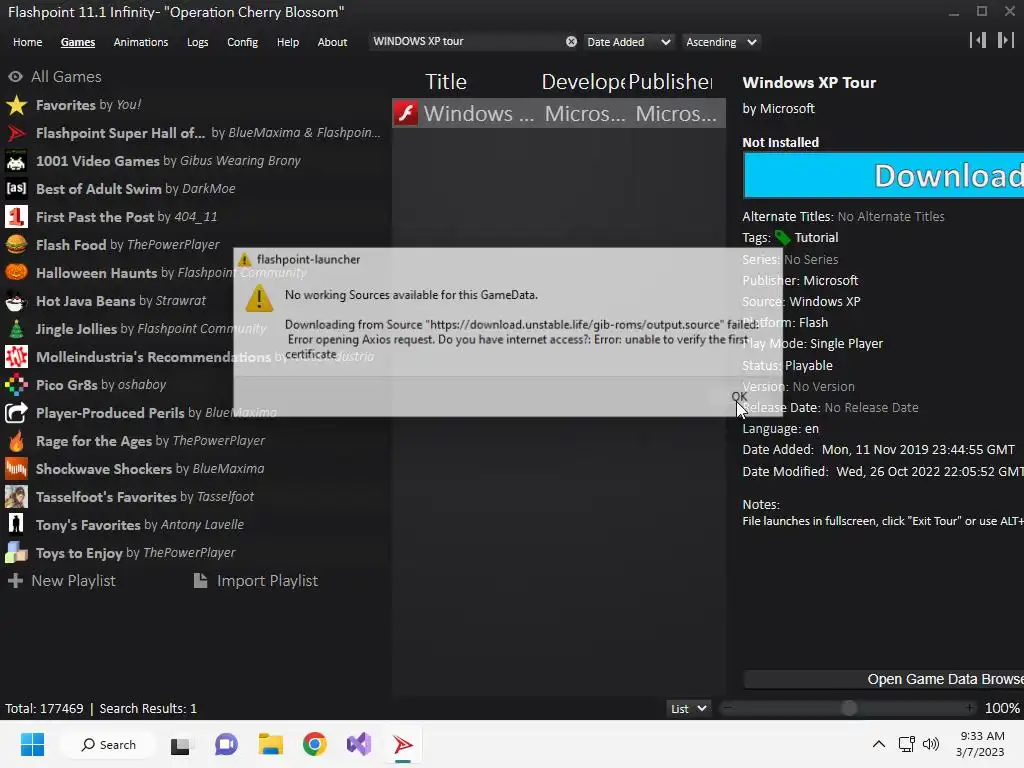Click OK in the flashpoint-launcher dialog

pyautogui.click(x=739, y=396)
